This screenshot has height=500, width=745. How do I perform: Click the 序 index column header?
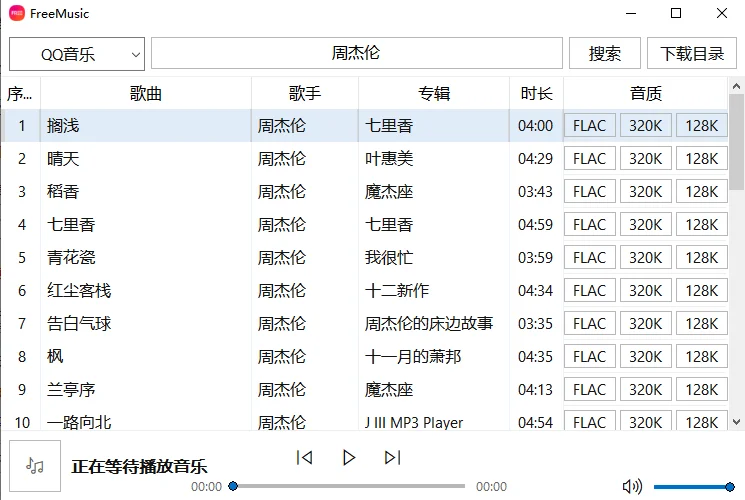(20, 94)
